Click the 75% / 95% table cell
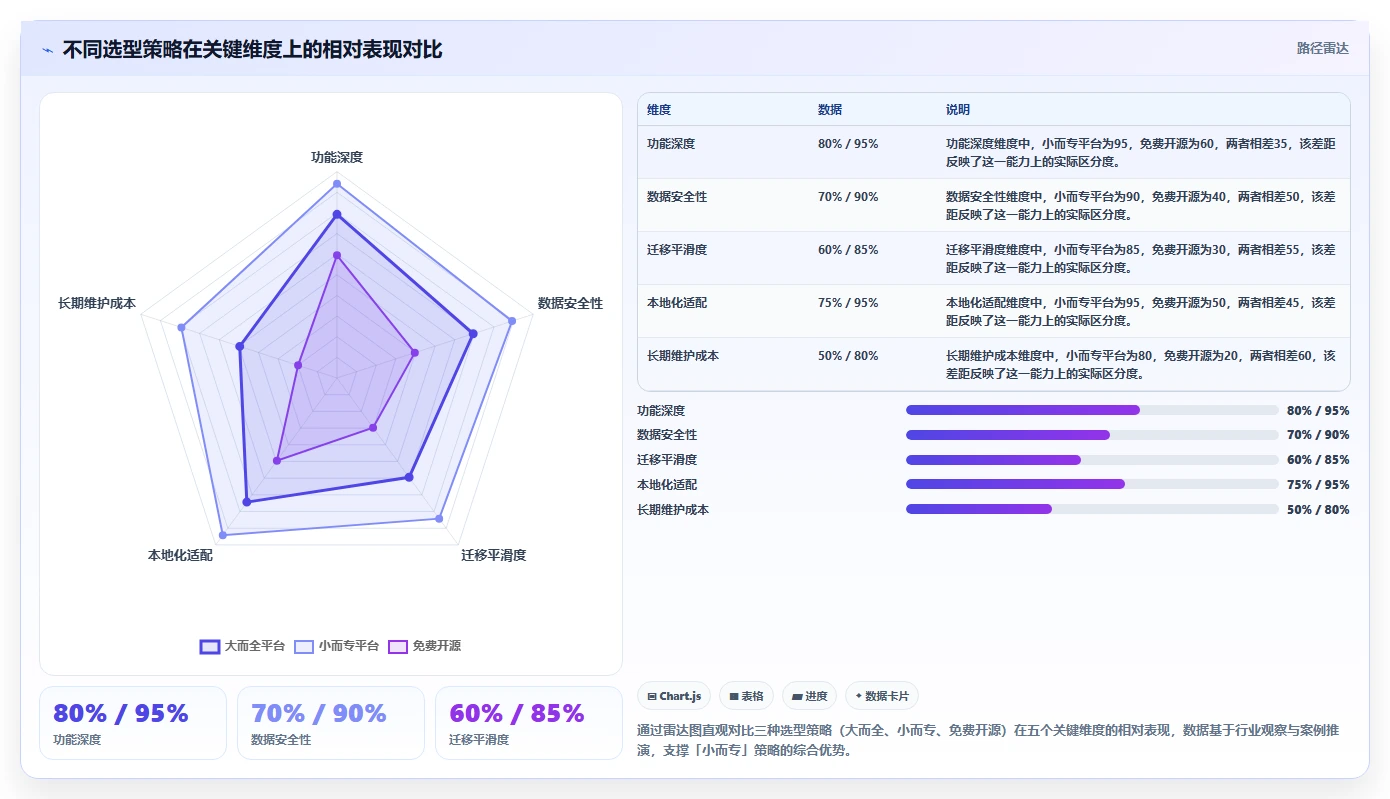Screen dimensions: 1390x799 (848, 303)
